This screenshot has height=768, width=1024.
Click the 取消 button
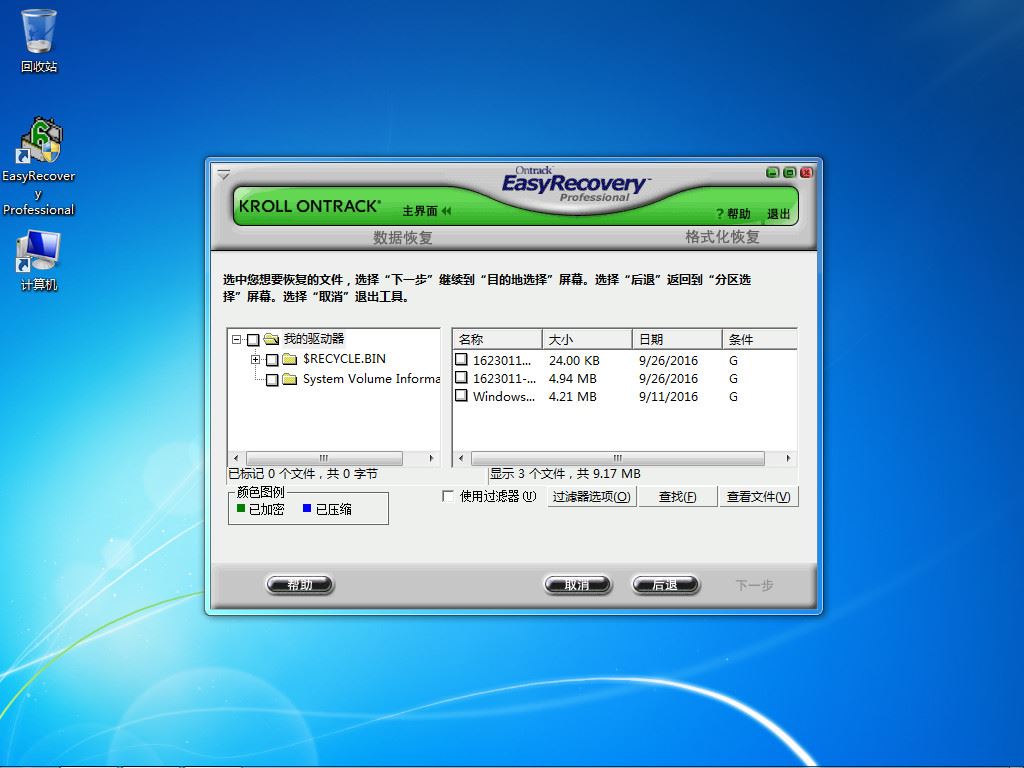577,584
